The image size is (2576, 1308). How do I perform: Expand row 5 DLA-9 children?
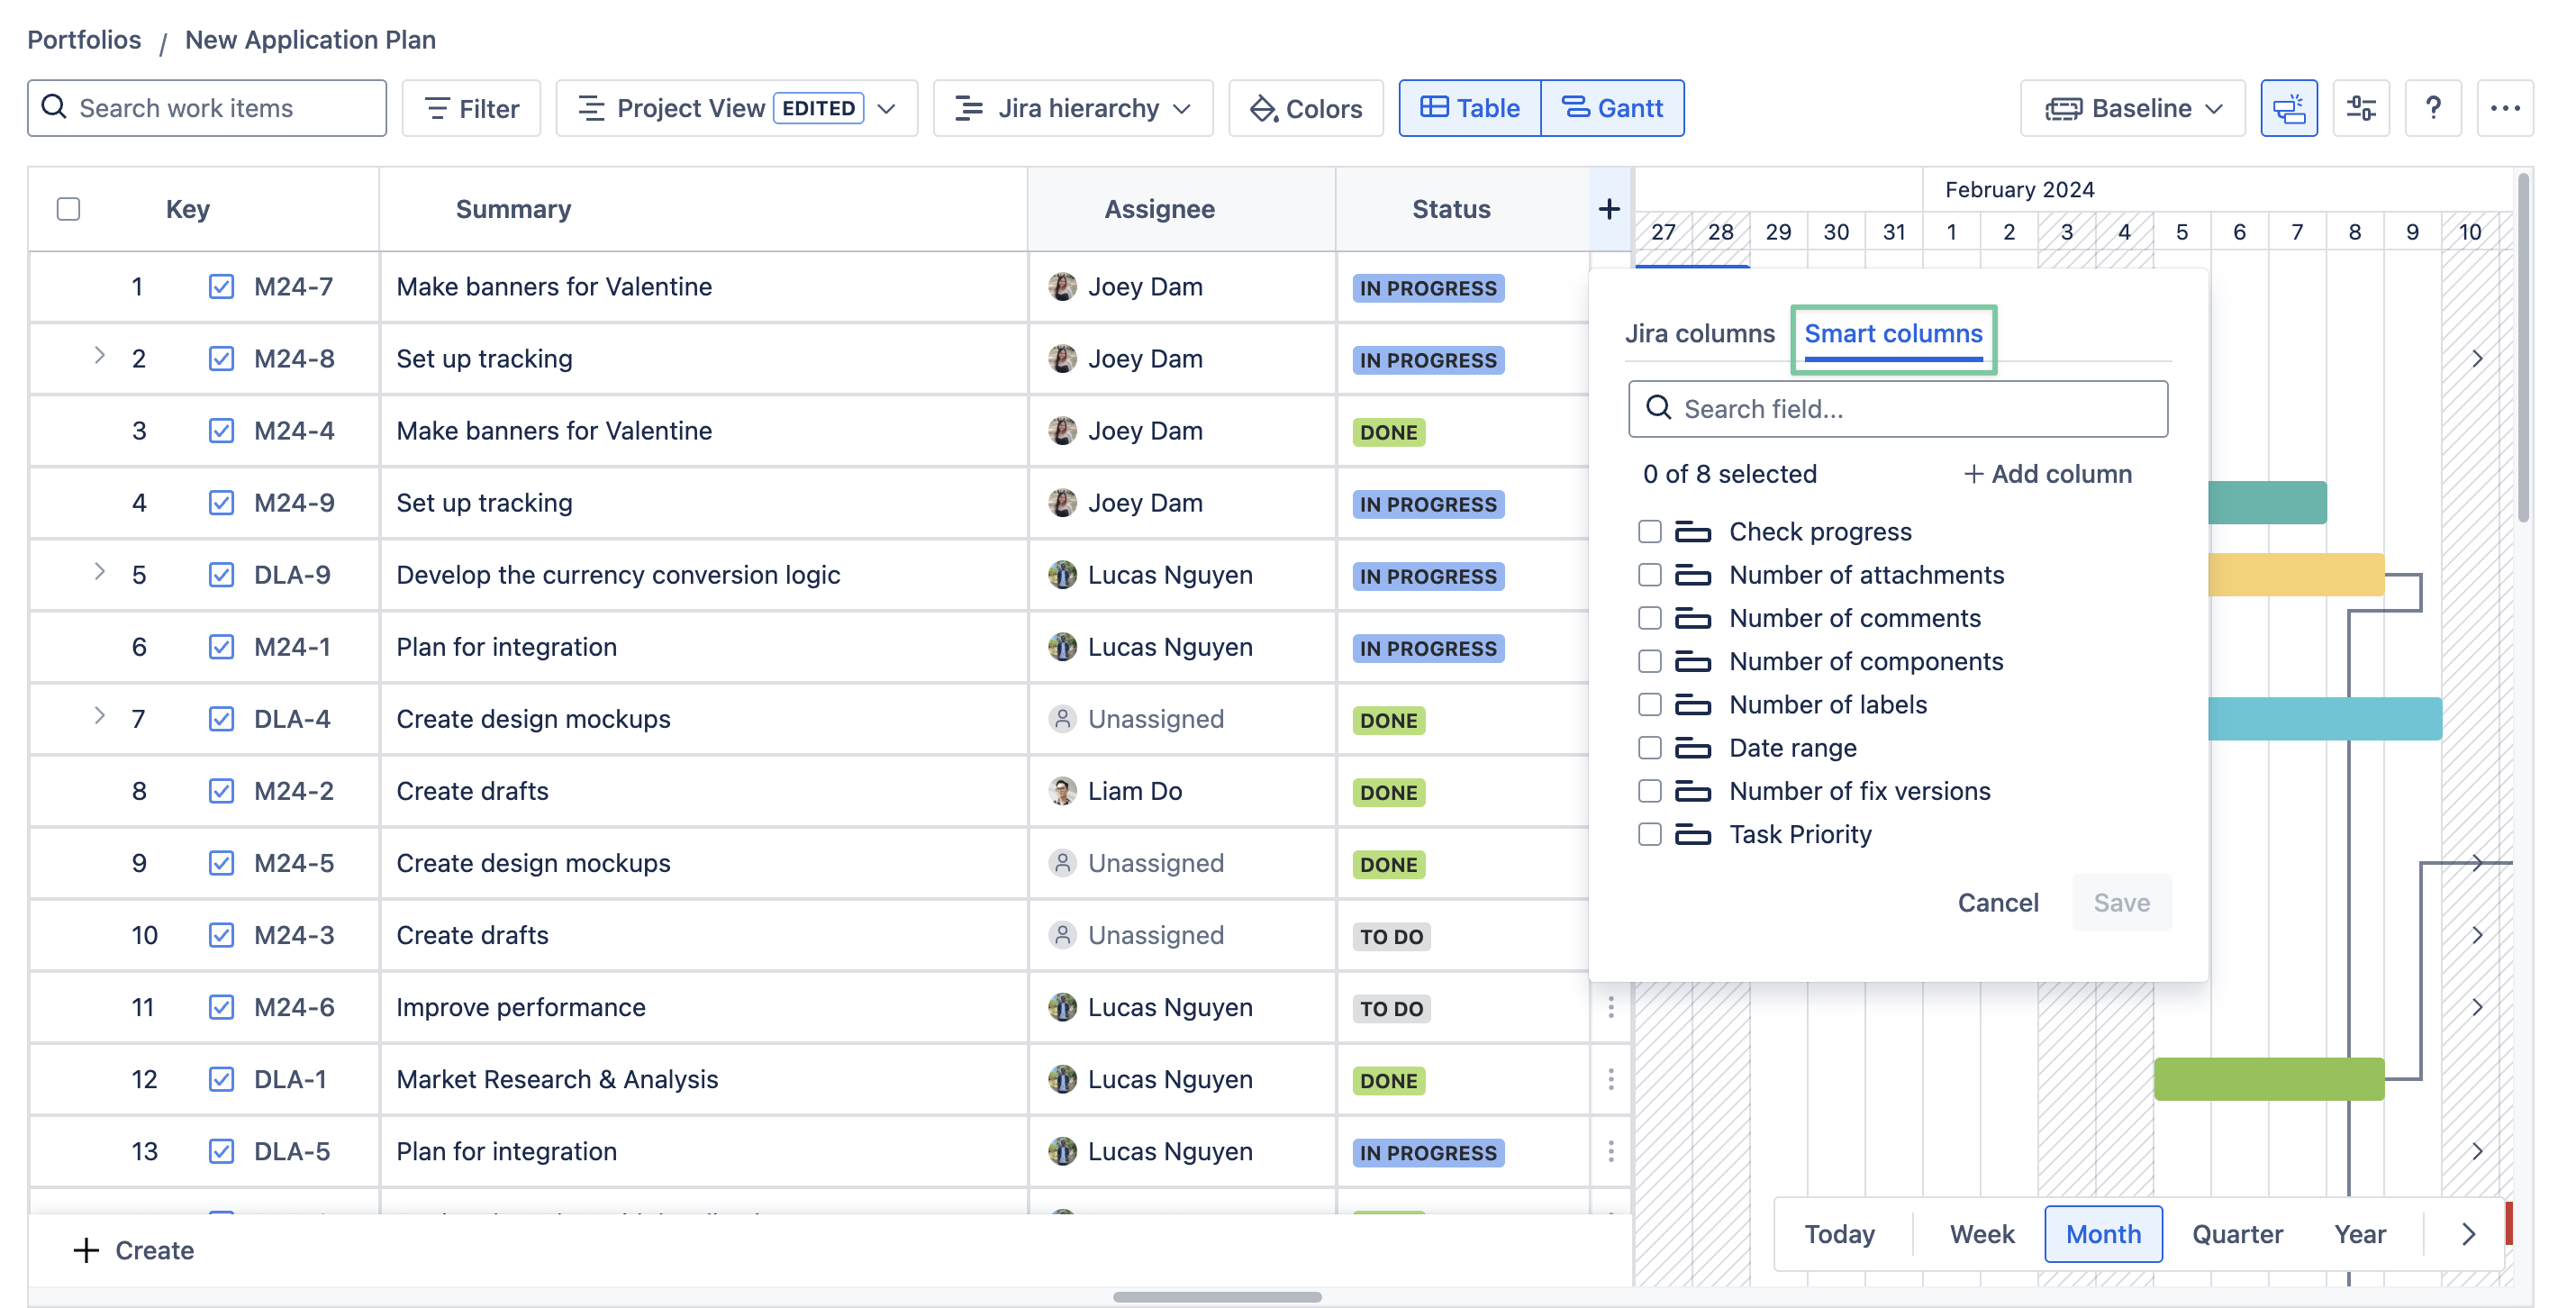click(99, 572)
